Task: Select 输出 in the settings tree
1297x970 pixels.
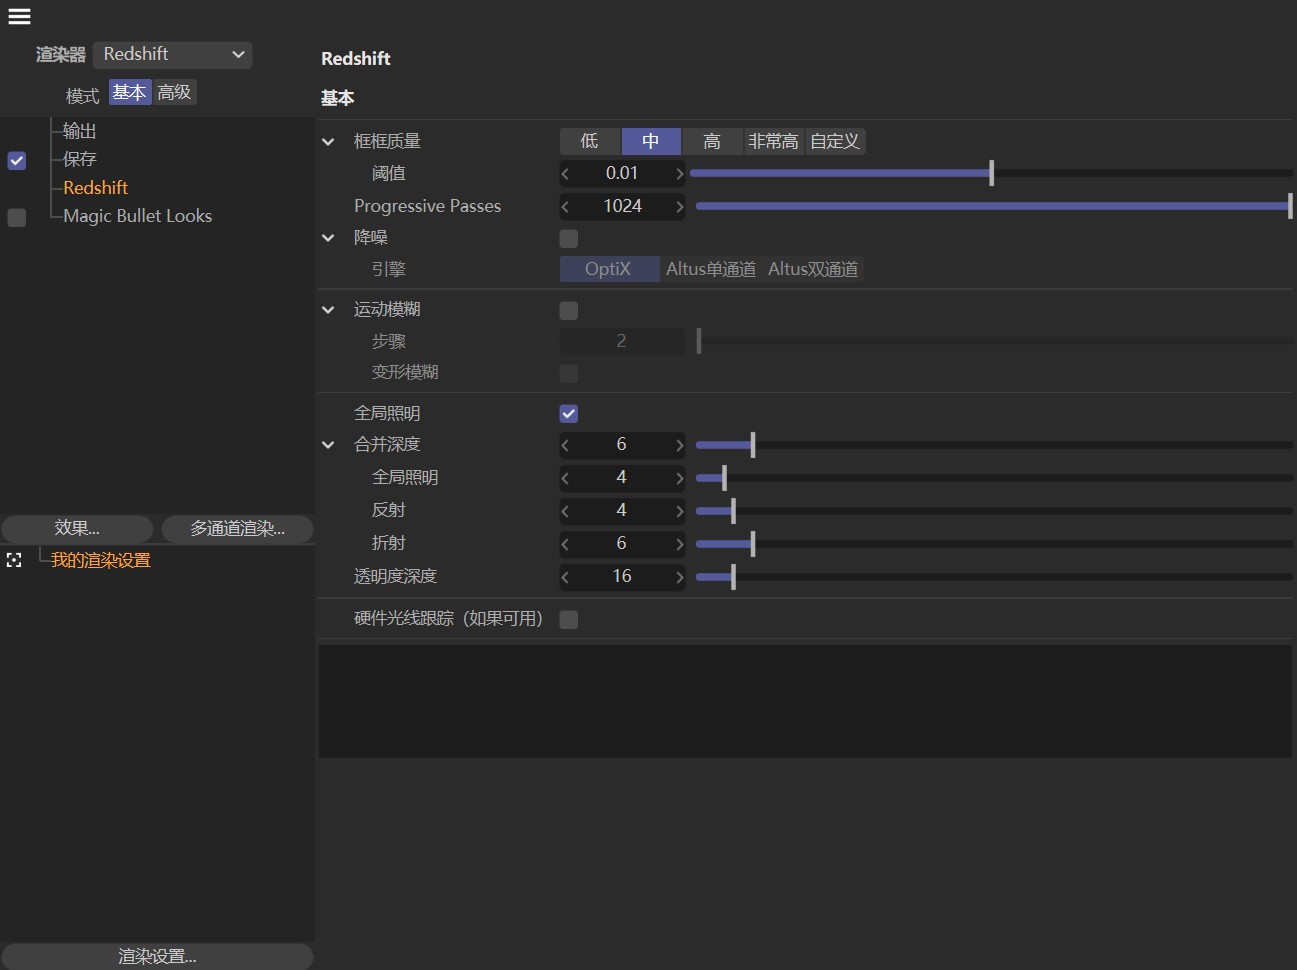Action: [80, 131]
